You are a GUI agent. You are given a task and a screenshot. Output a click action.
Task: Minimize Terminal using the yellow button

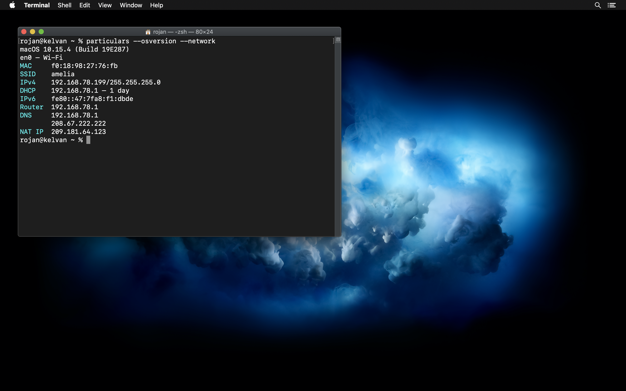pos(32,32)
